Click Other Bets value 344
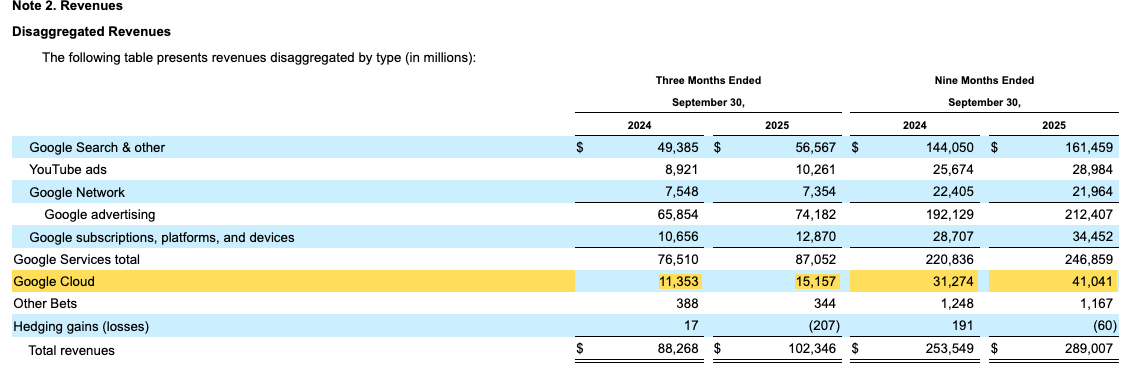 tap(826, 303)
